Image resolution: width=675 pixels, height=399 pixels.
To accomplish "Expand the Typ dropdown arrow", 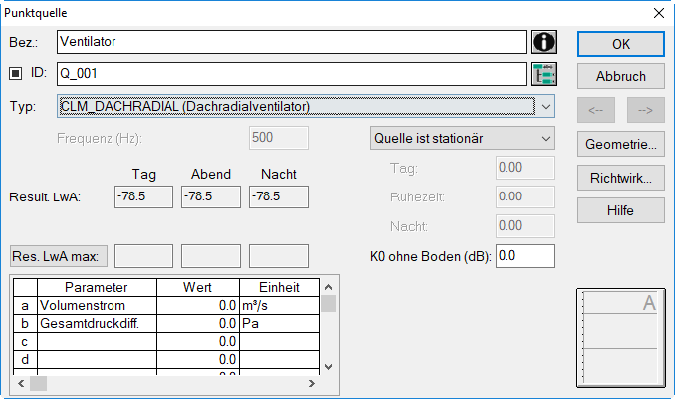I will 545,106.
